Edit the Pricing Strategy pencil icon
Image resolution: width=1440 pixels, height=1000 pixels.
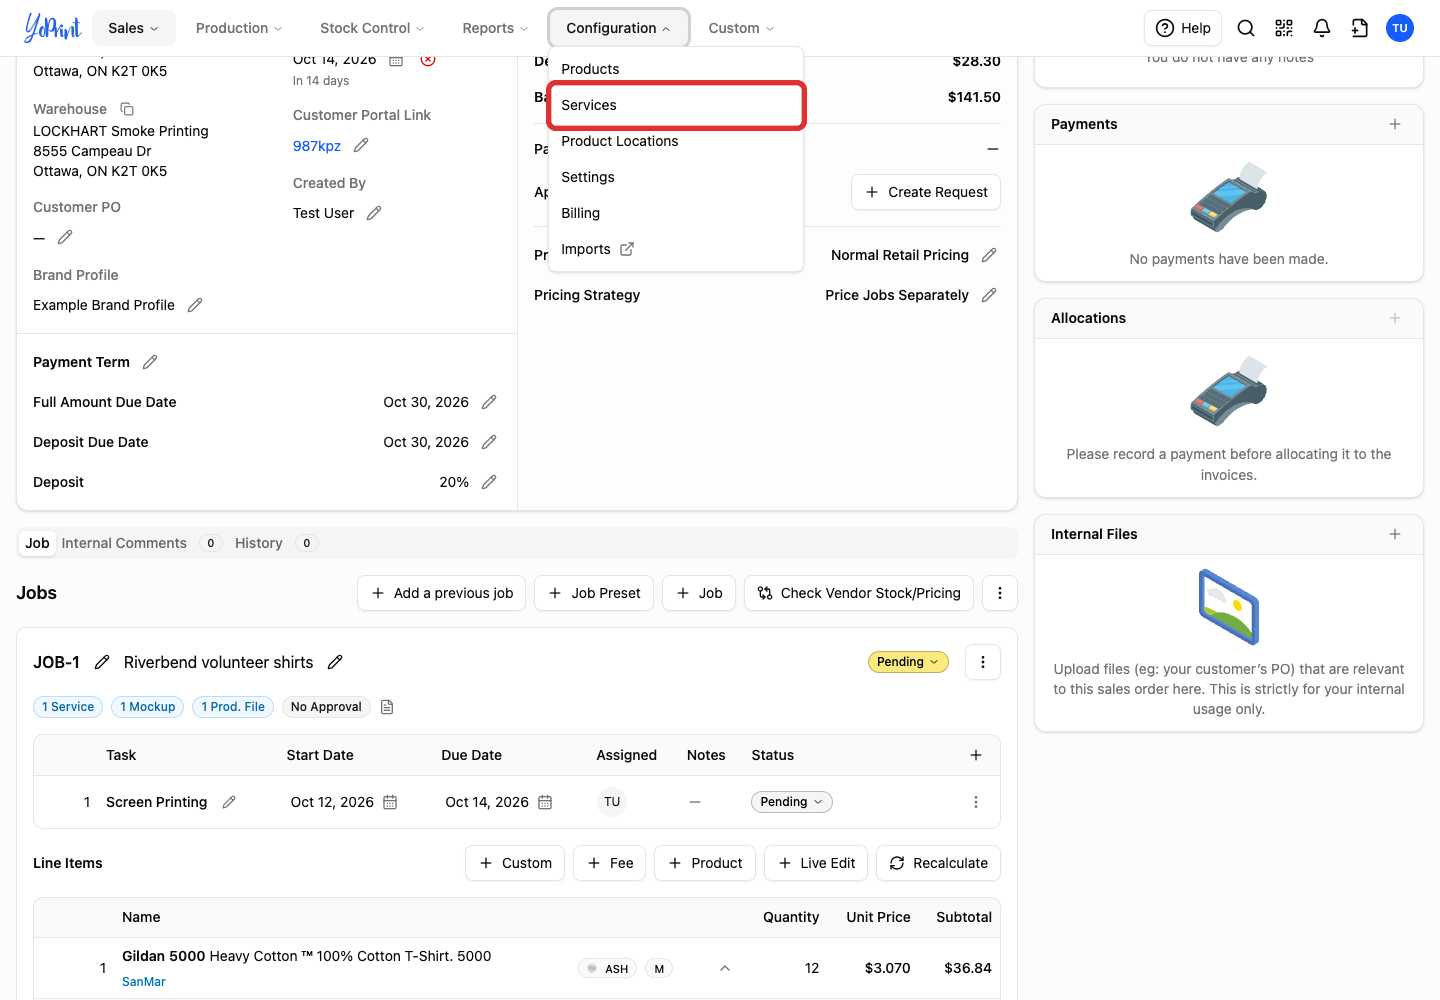tap(989, 295)
